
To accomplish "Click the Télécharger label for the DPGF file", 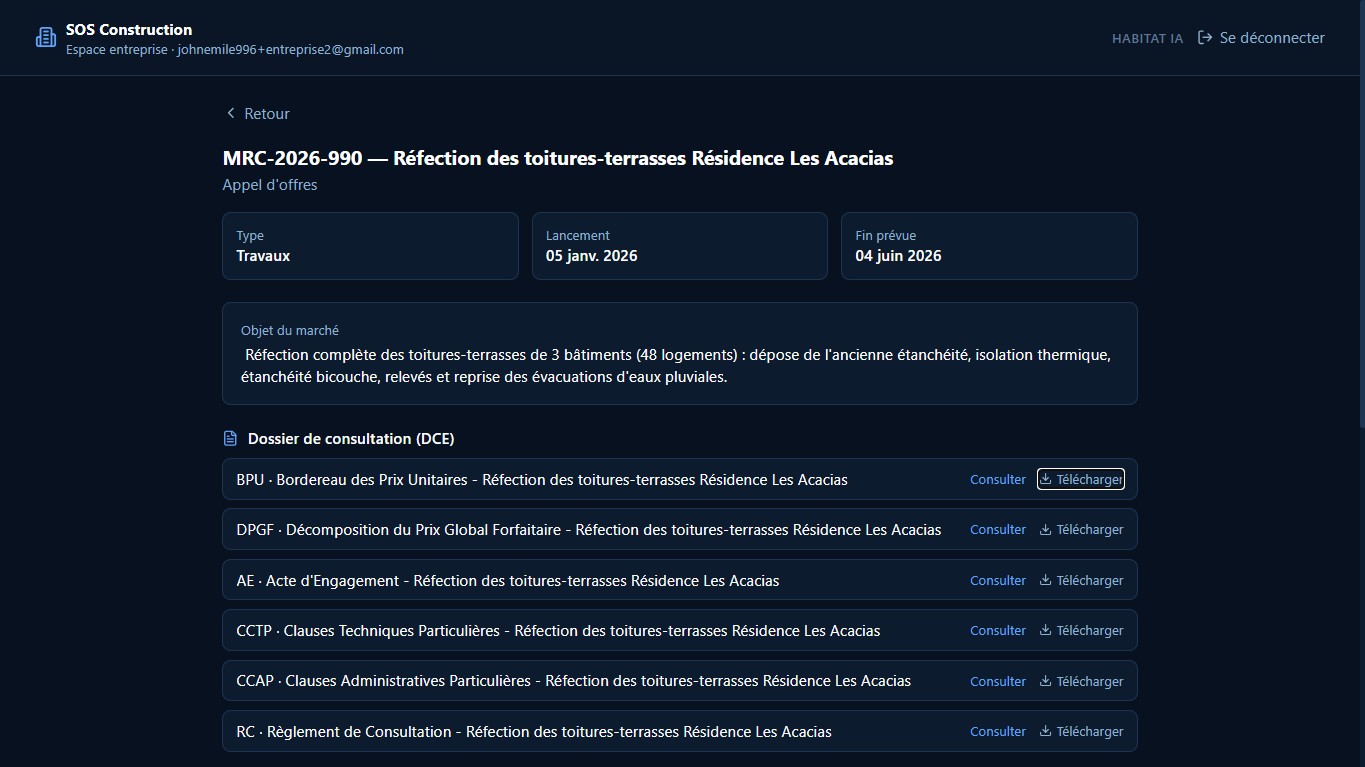I will 1090,529.
